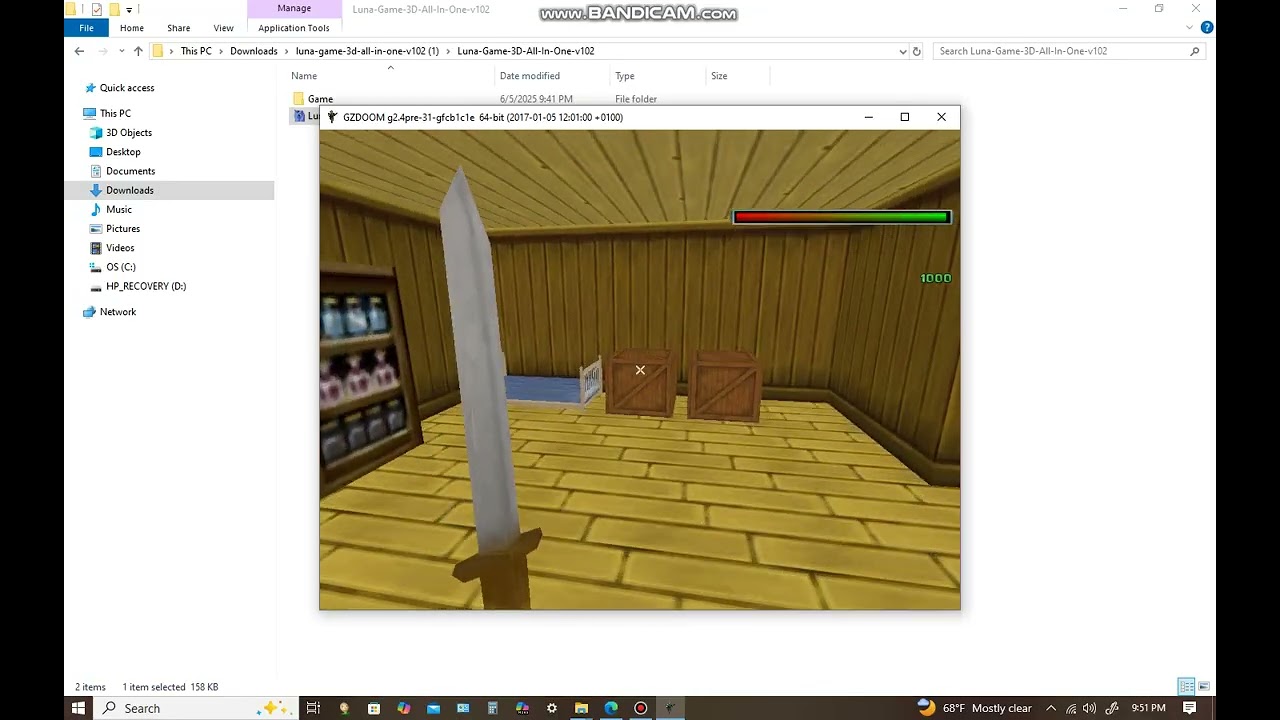Select HP_RECOVERY (D:) drive in the sidebar
Screen dimensions: 1280x720
[x=146, y=286]
